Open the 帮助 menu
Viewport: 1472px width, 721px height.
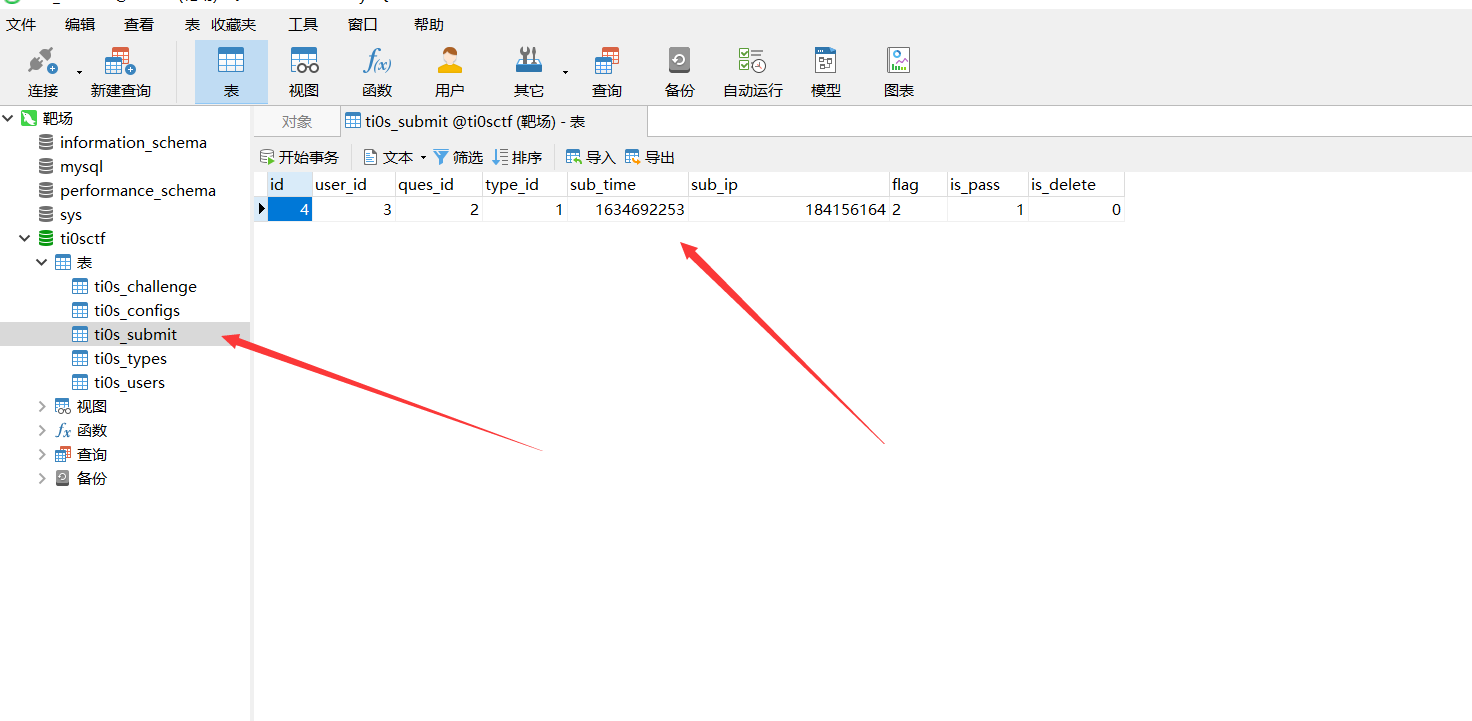pyautogui.click(x=428, y=24)
